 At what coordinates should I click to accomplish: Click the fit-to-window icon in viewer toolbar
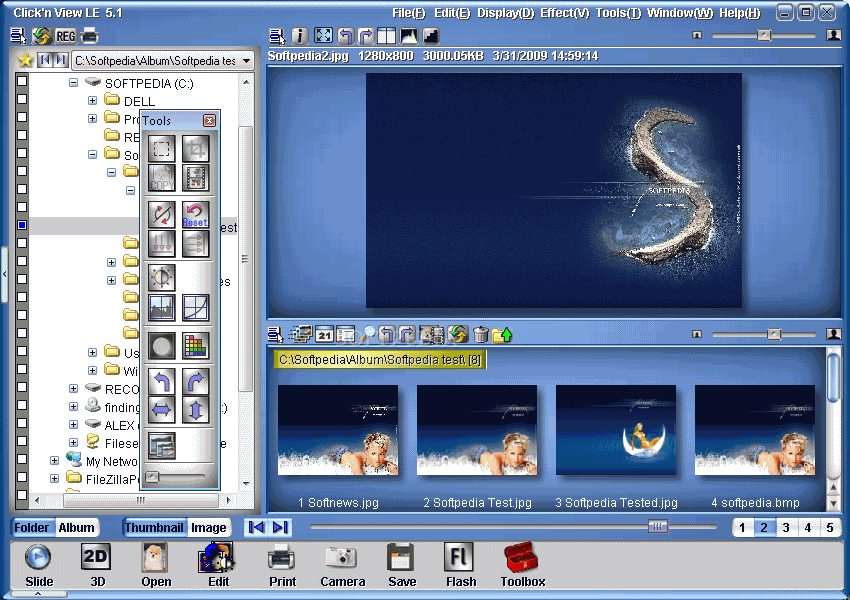click(323, 36)
